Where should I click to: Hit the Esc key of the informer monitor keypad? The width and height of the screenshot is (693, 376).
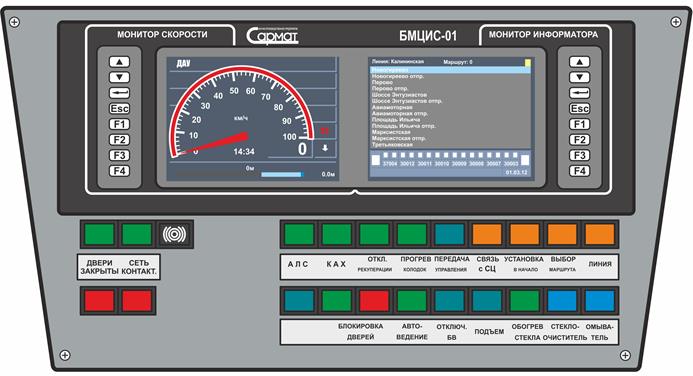coord(579,109)
